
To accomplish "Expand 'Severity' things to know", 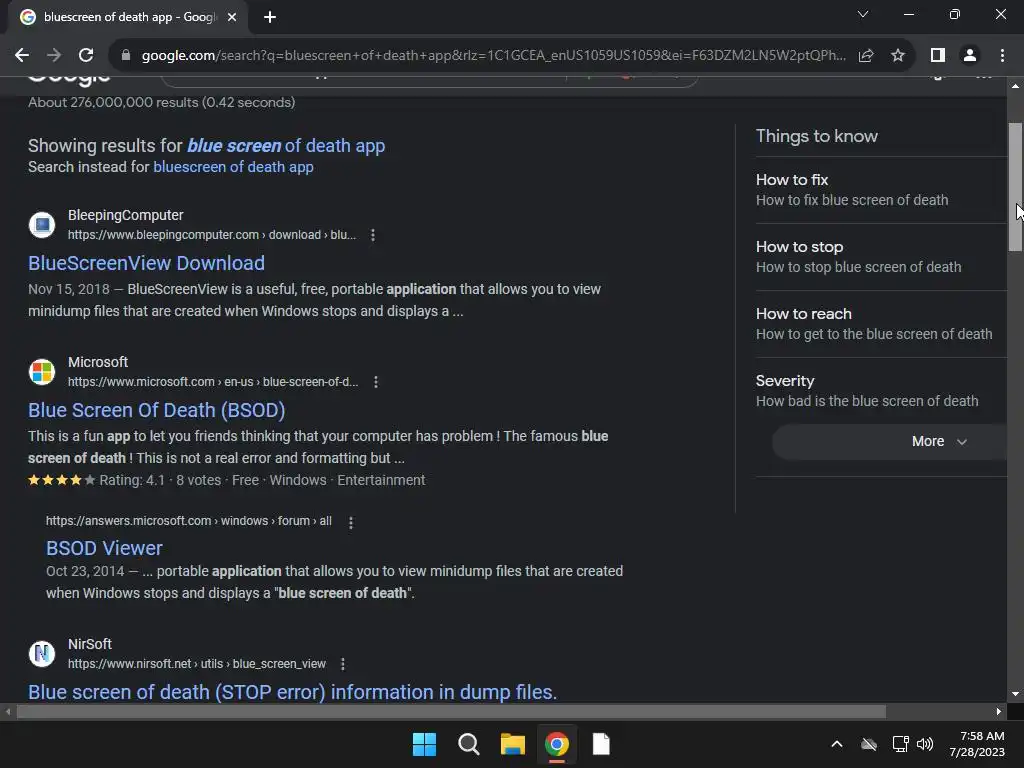I will (881, 391).
